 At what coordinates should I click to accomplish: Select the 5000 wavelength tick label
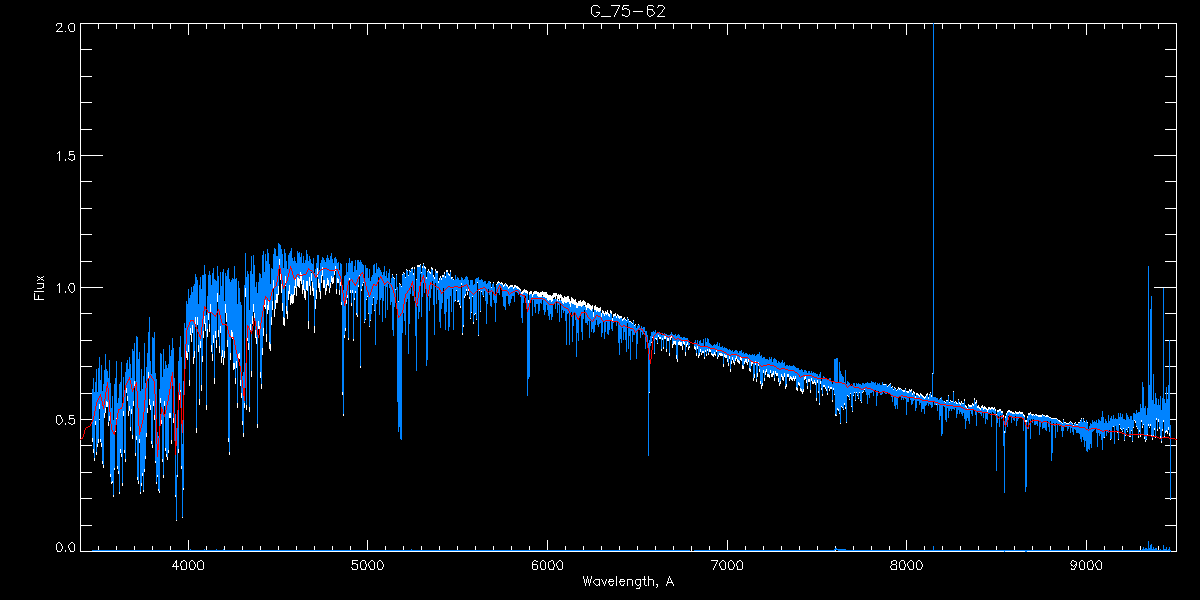(367, 565)
